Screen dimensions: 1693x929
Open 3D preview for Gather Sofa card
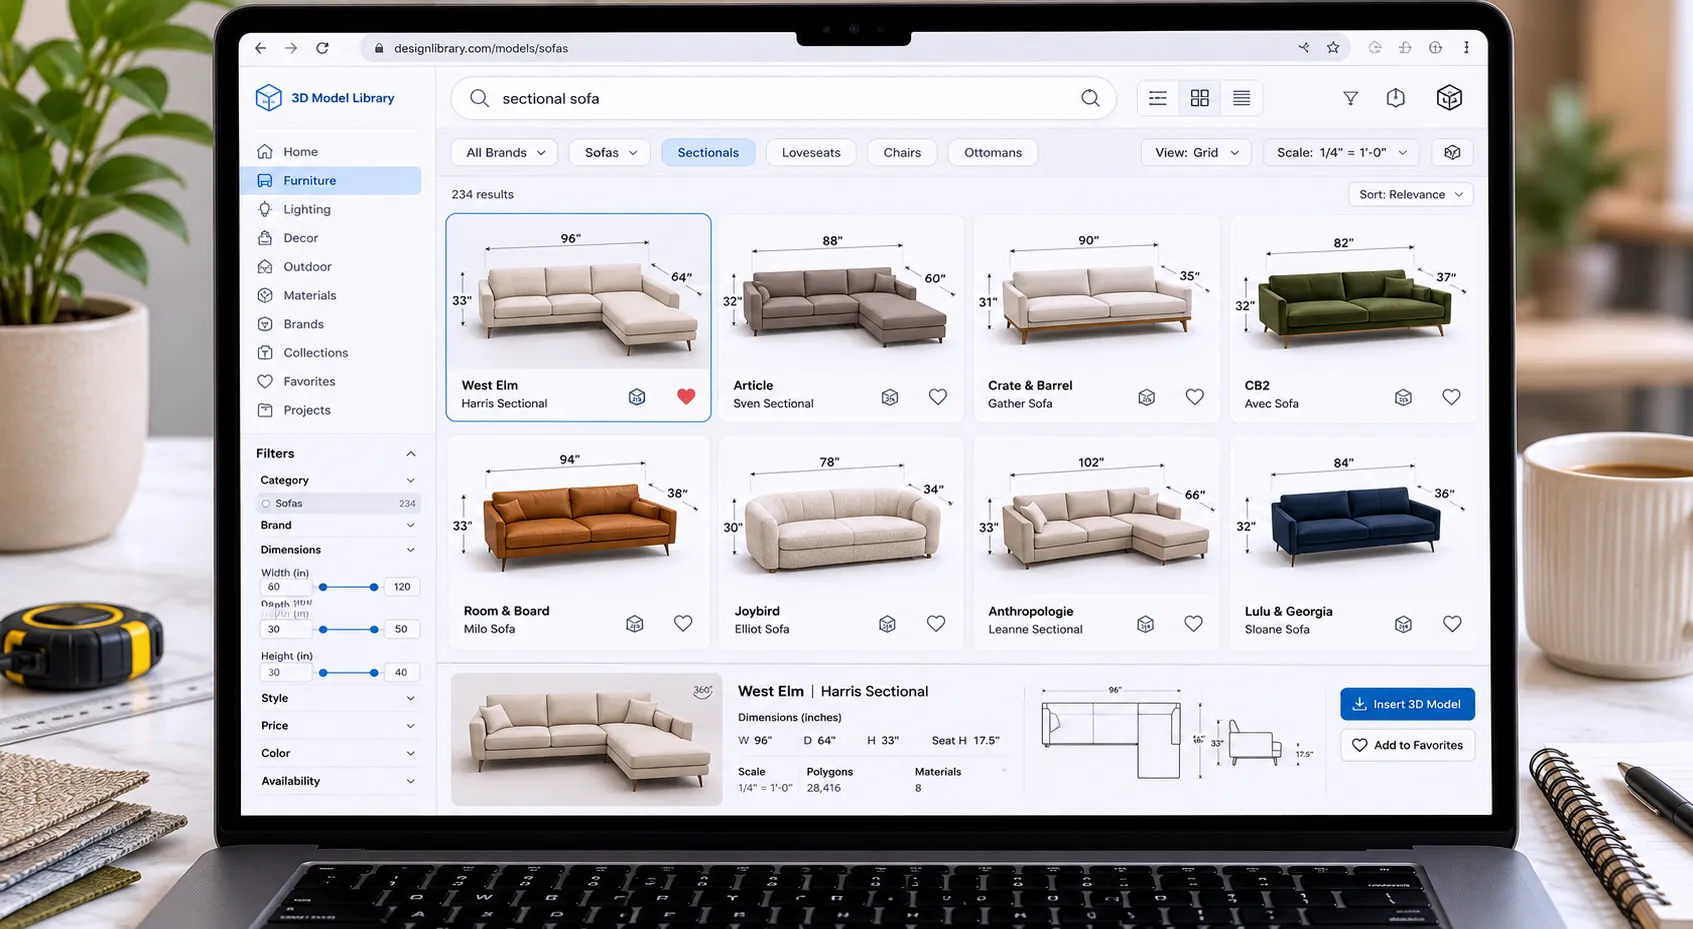pos(1147,397)
